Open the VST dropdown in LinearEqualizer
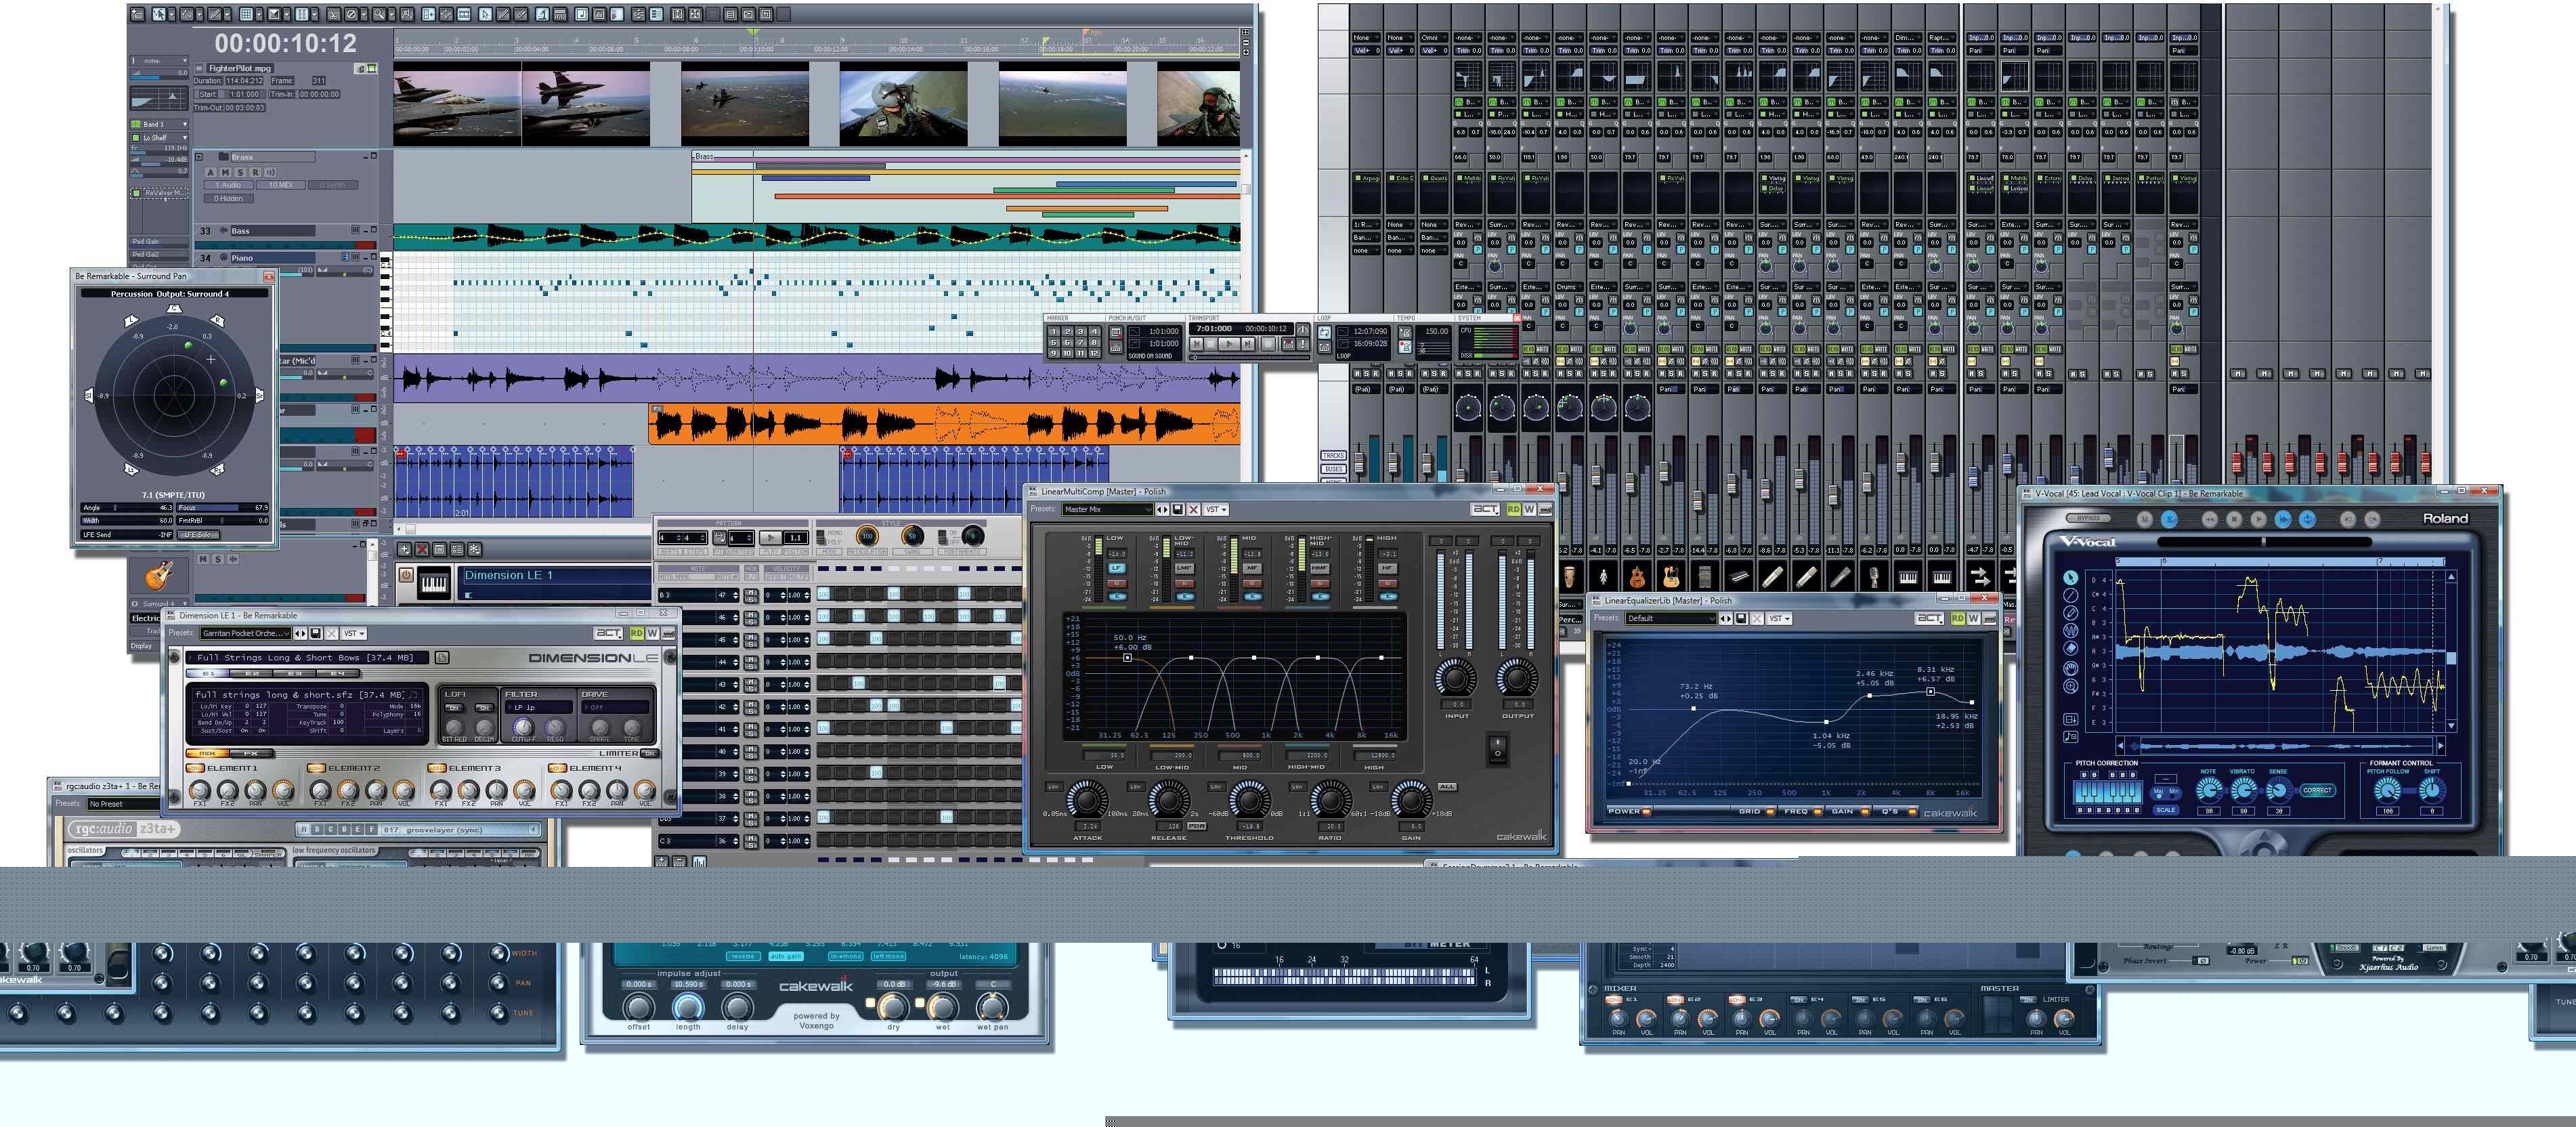2576x1127 pixels. 1779,619
